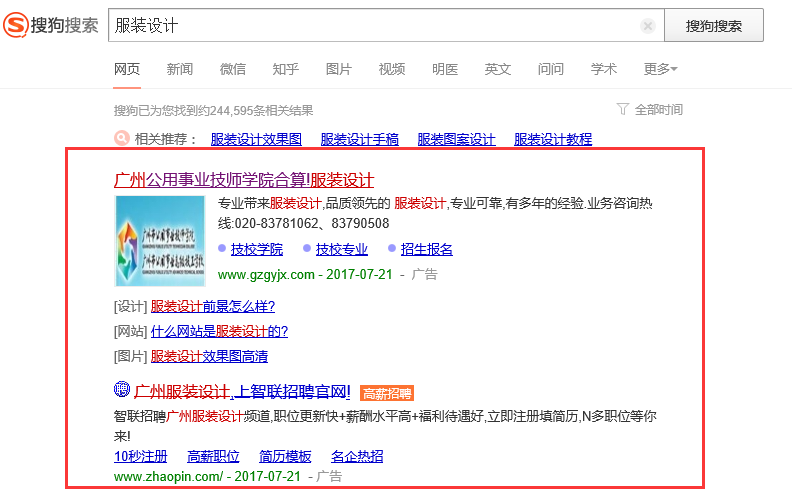Switch to the 学术 tab
This screenshot has width=792, height=495.
[604, 69]
